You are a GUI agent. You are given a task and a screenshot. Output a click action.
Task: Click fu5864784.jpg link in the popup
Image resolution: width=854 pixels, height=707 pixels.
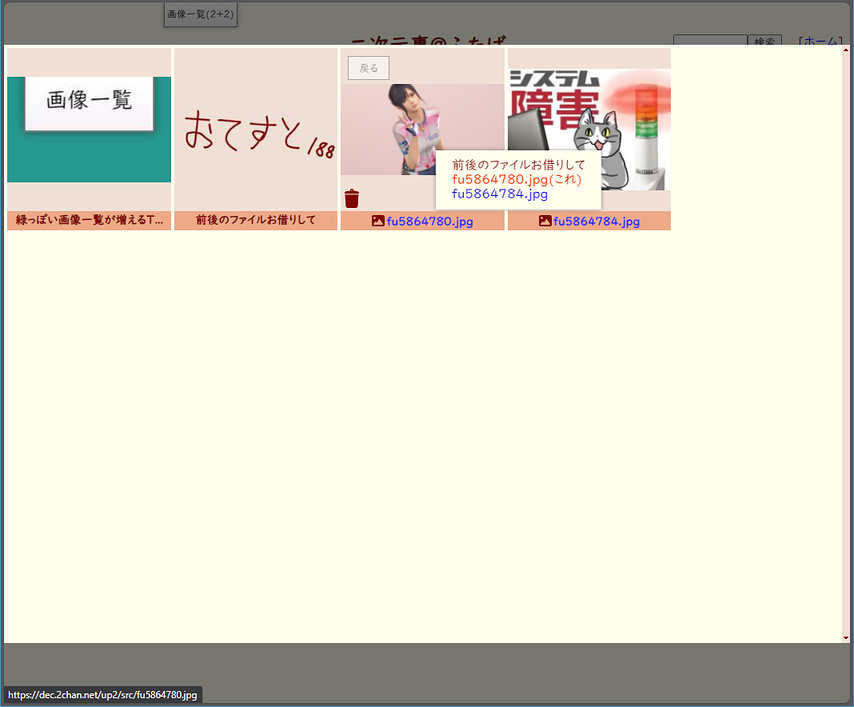tap(499, 194)
